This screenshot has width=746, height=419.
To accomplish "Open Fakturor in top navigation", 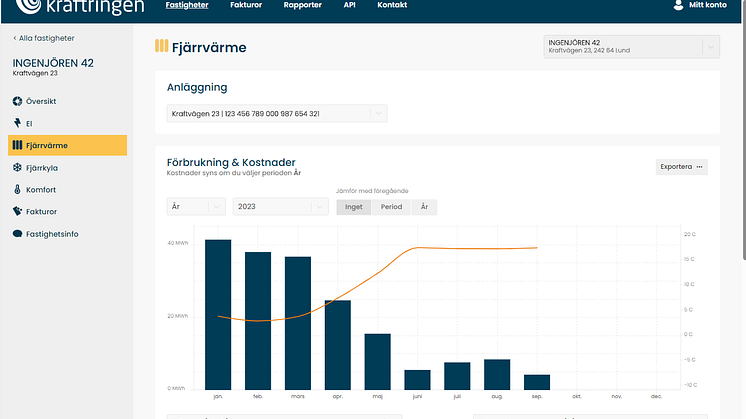I will tap(246, 5).
